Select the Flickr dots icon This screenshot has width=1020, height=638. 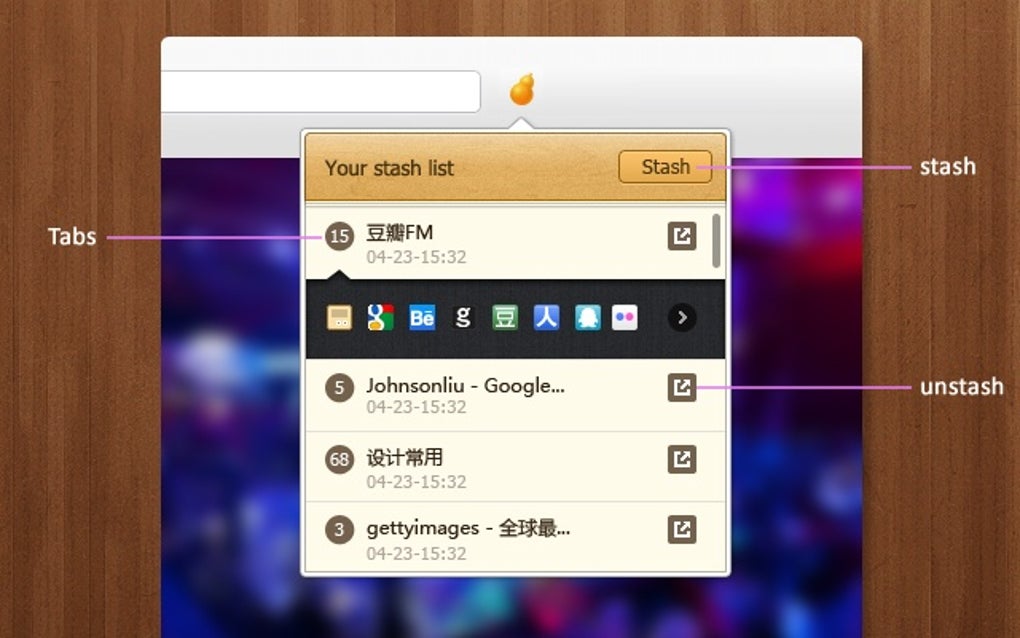tap(624, 317)
